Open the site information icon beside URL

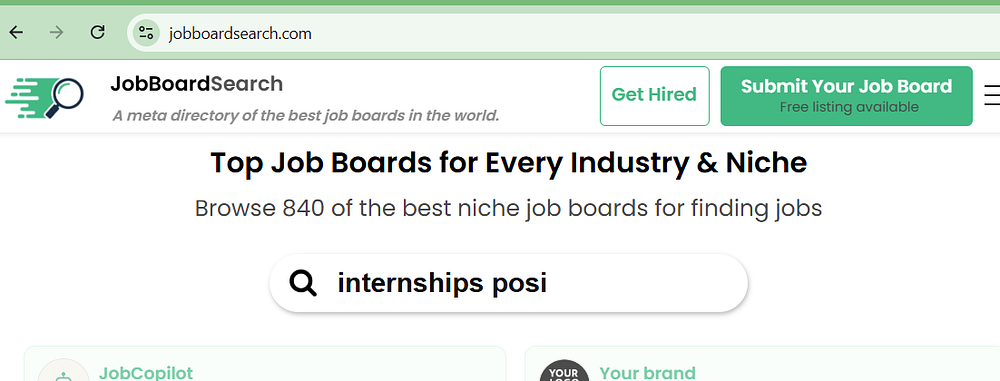click(146, 33)
